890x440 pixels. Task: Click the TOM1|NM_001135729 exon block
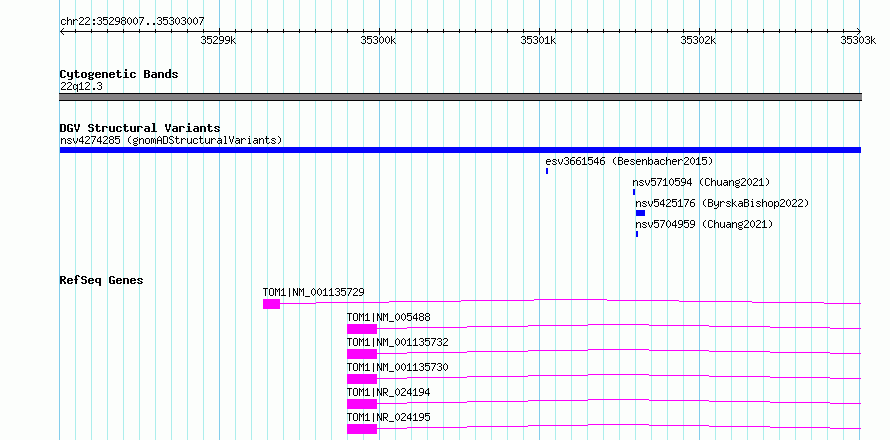coord(271,304)
